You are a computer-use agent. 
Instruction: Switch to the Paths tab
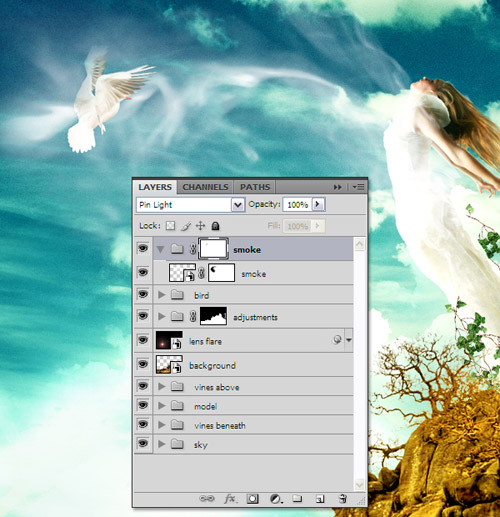[x=255, y=187]
